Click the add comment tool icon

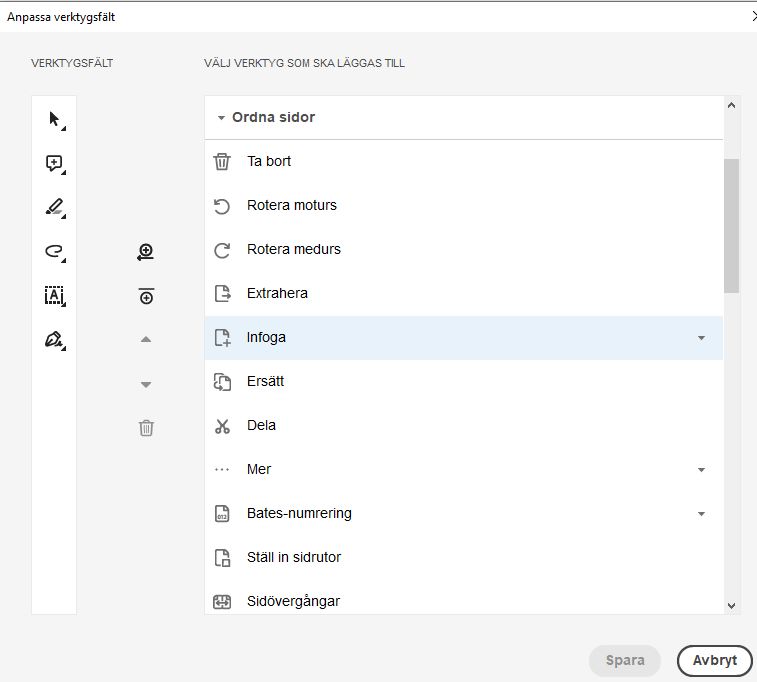coord(55,164)
